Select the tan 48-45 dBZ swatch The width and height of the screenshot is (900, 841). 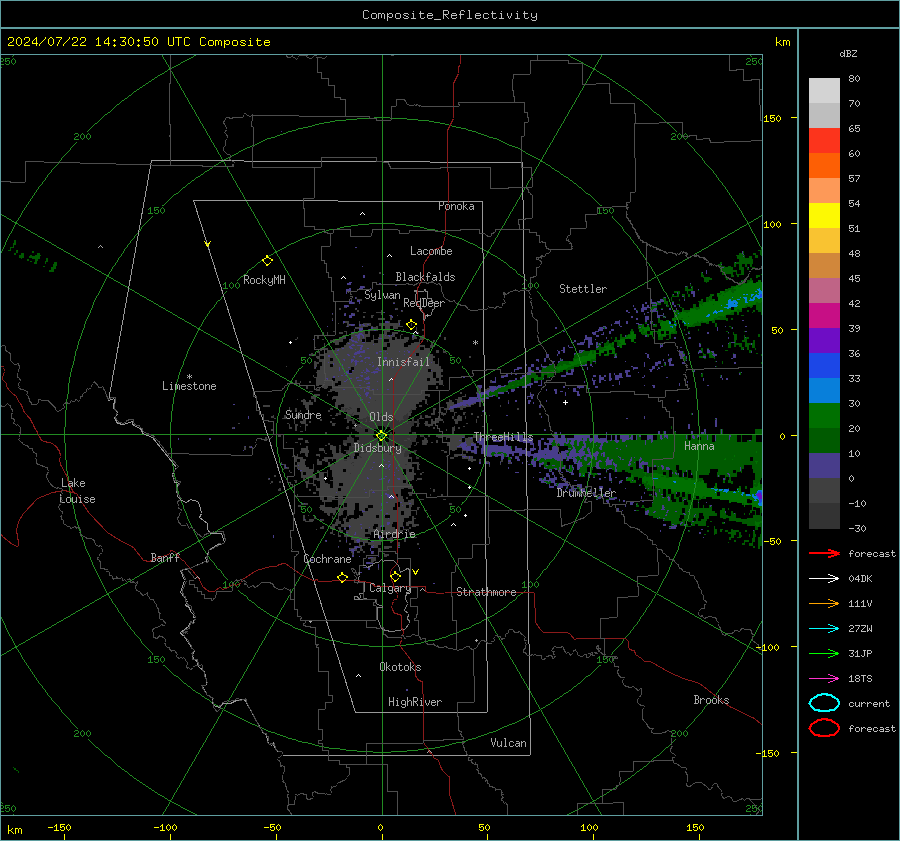[824, 265]
